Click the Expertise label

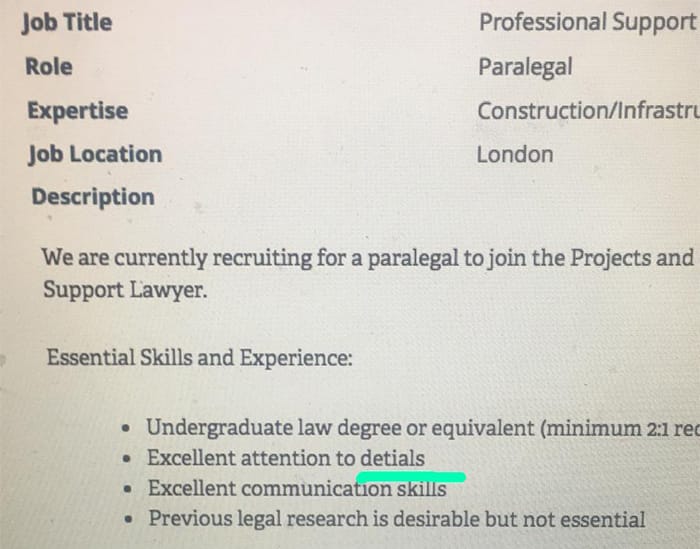pyautogui.click(x=78, y=111)
